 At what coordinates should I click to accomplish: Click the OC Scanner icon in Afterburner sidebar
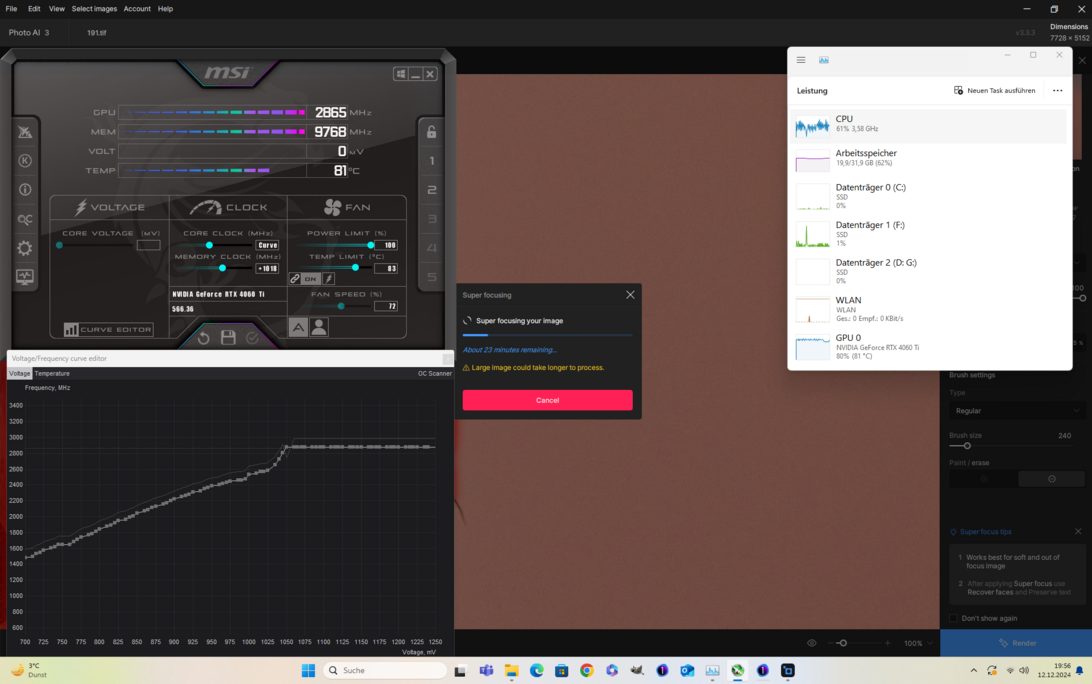tap(25, 219)
